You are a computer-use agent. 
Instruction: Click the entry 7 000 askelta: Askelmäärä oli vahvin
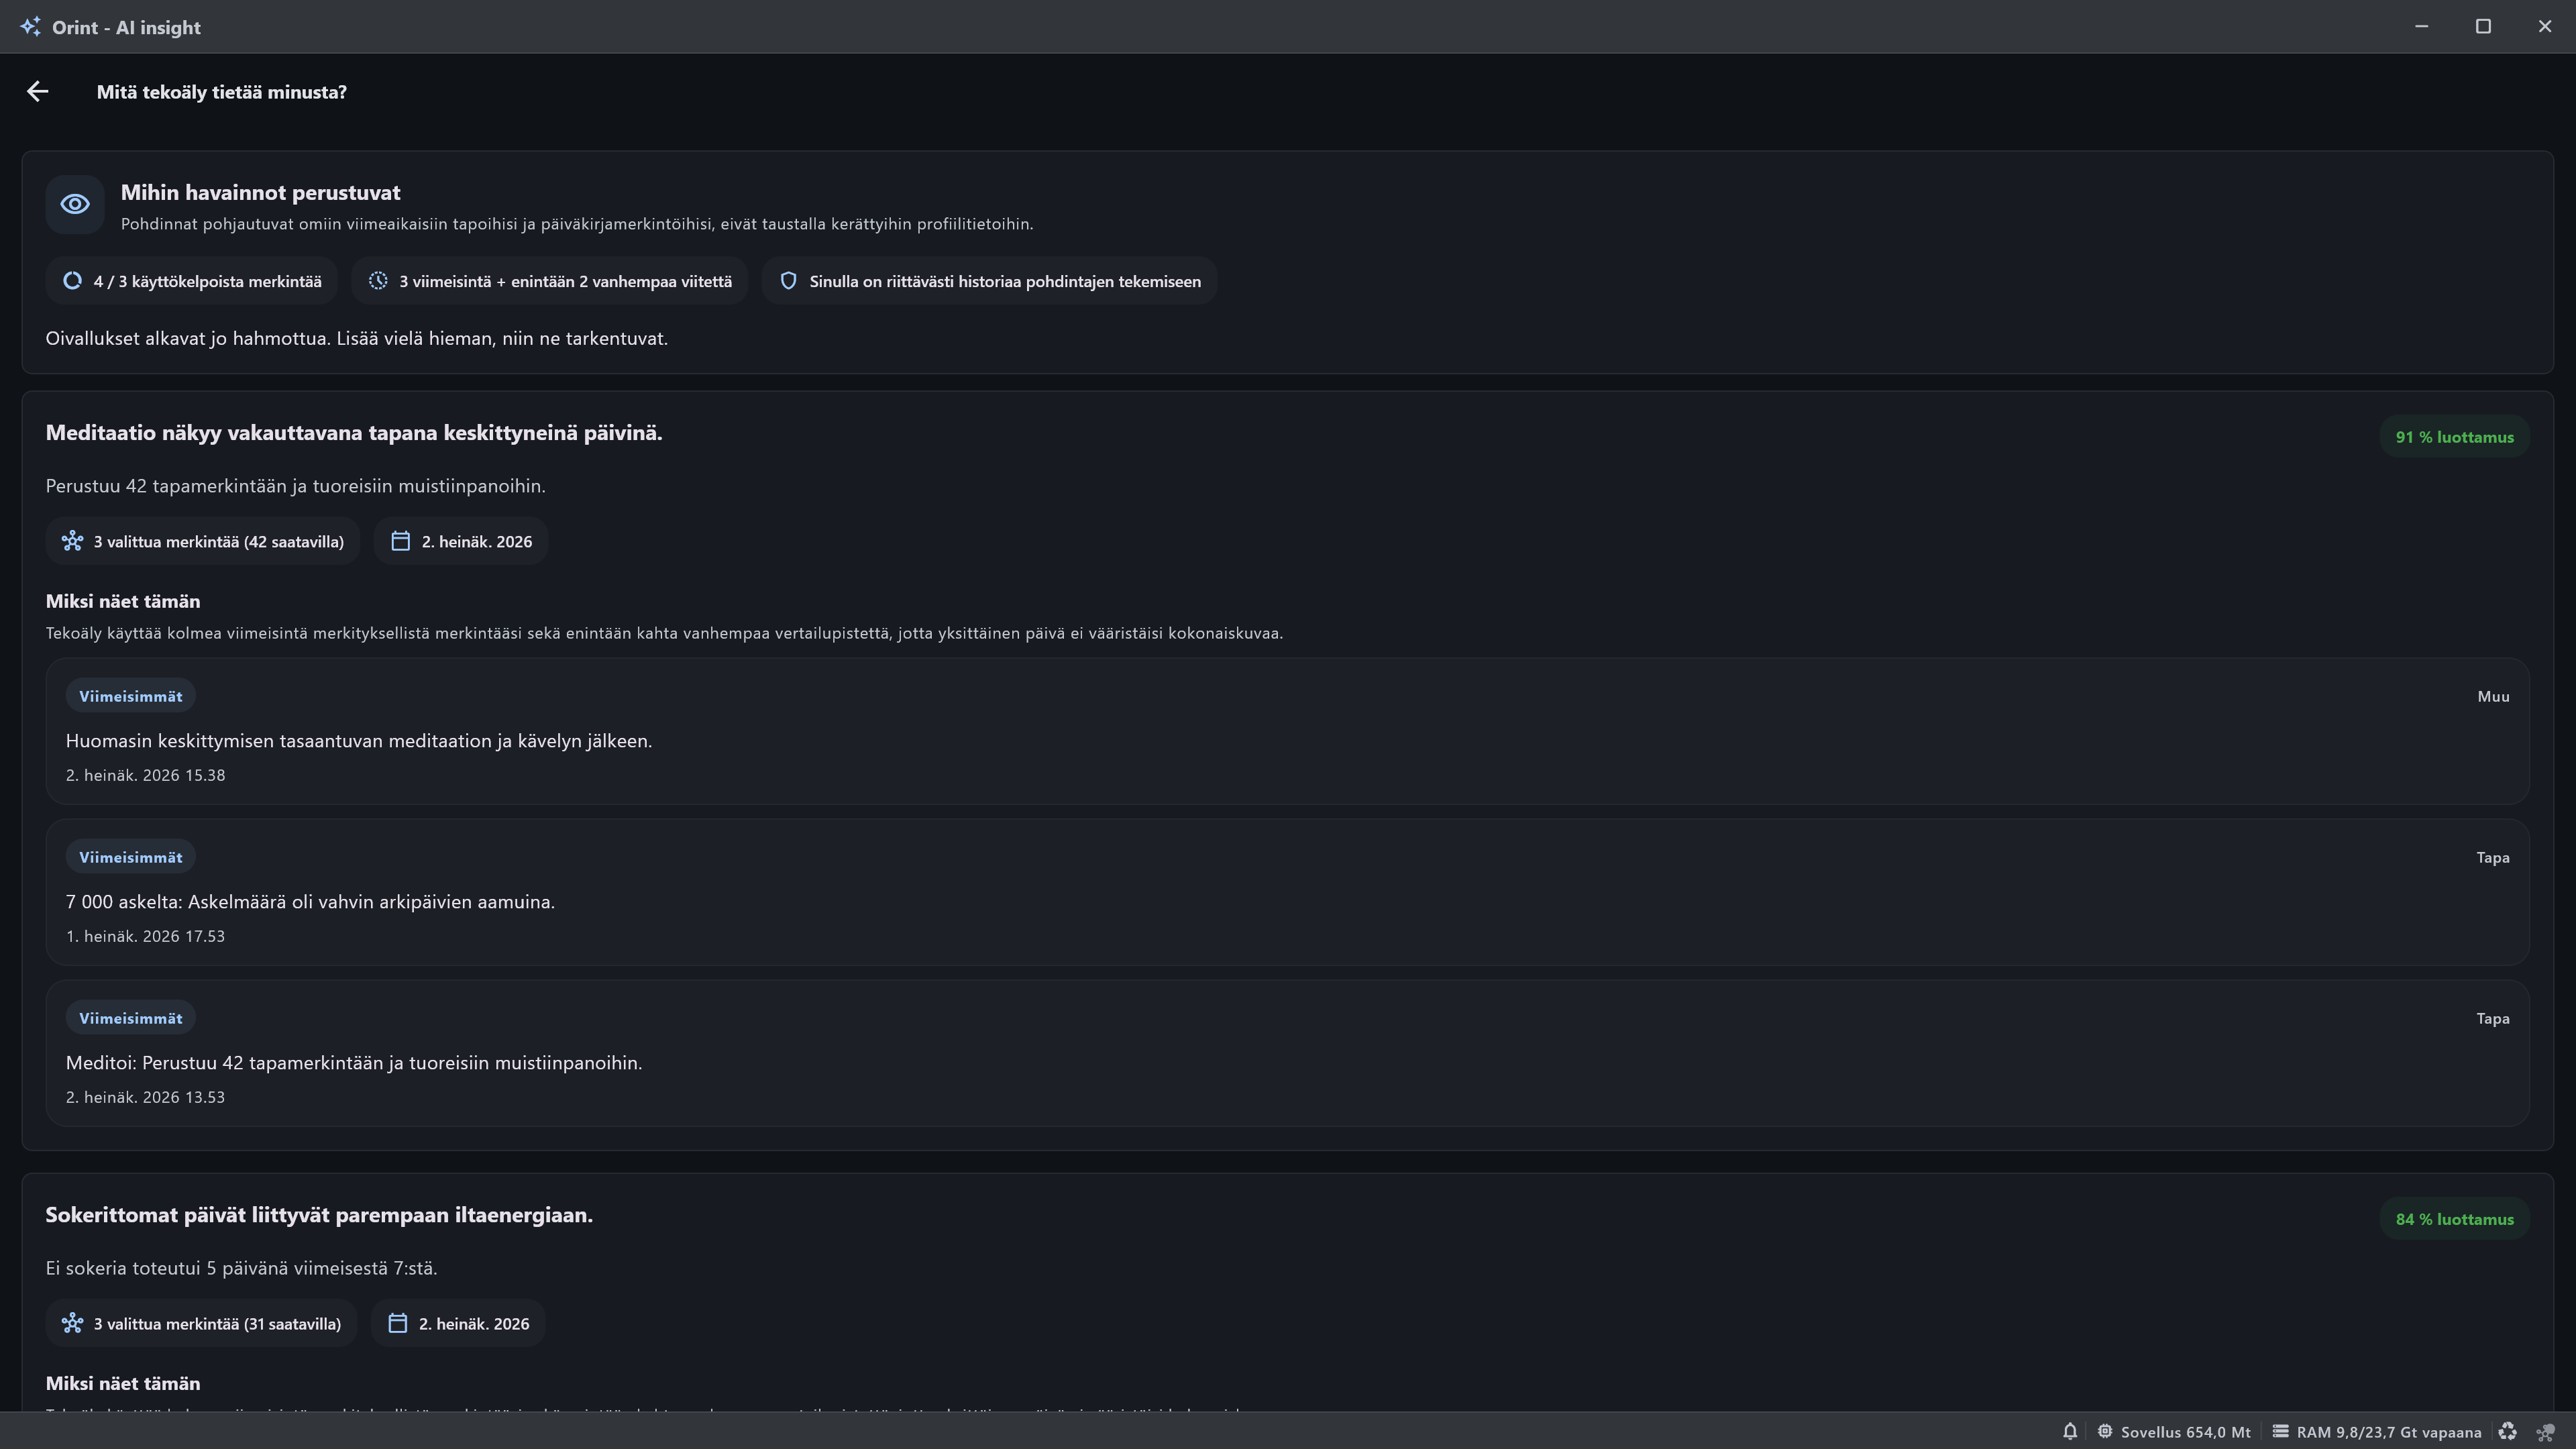coord(310,902)
